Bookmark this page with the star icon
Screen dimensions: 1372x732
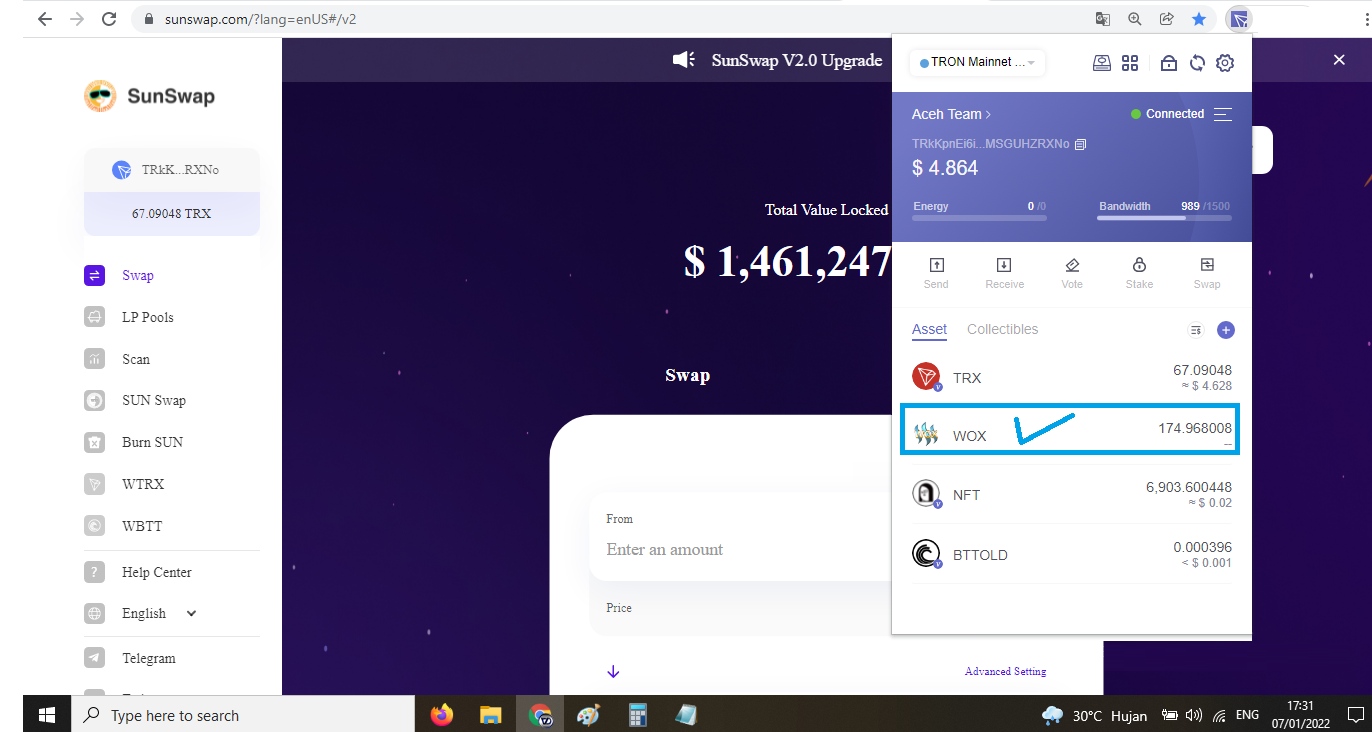(1198, 19)
